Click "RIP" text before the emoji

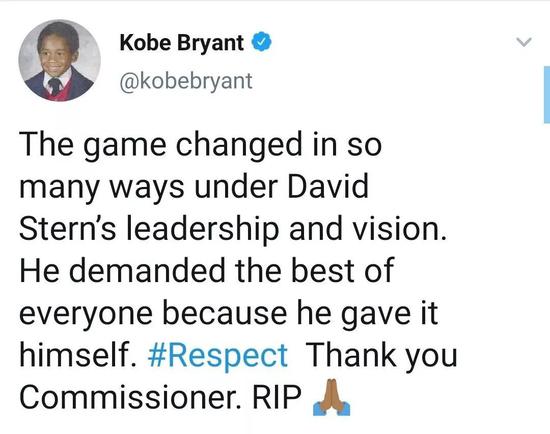point(277,397)
